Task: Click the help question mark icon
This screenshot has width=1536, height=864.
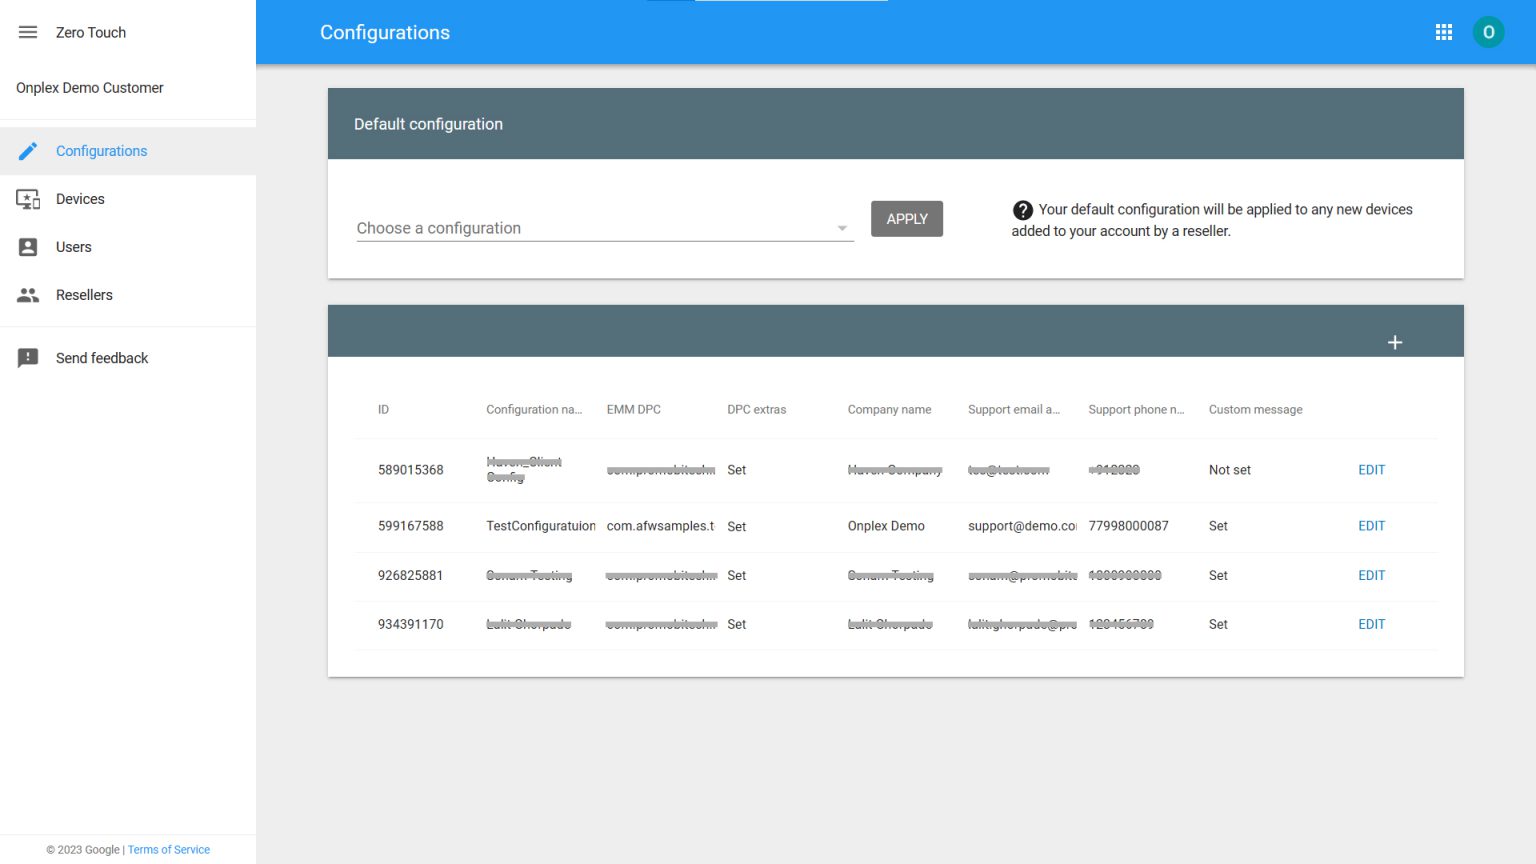Action: 1023,210
